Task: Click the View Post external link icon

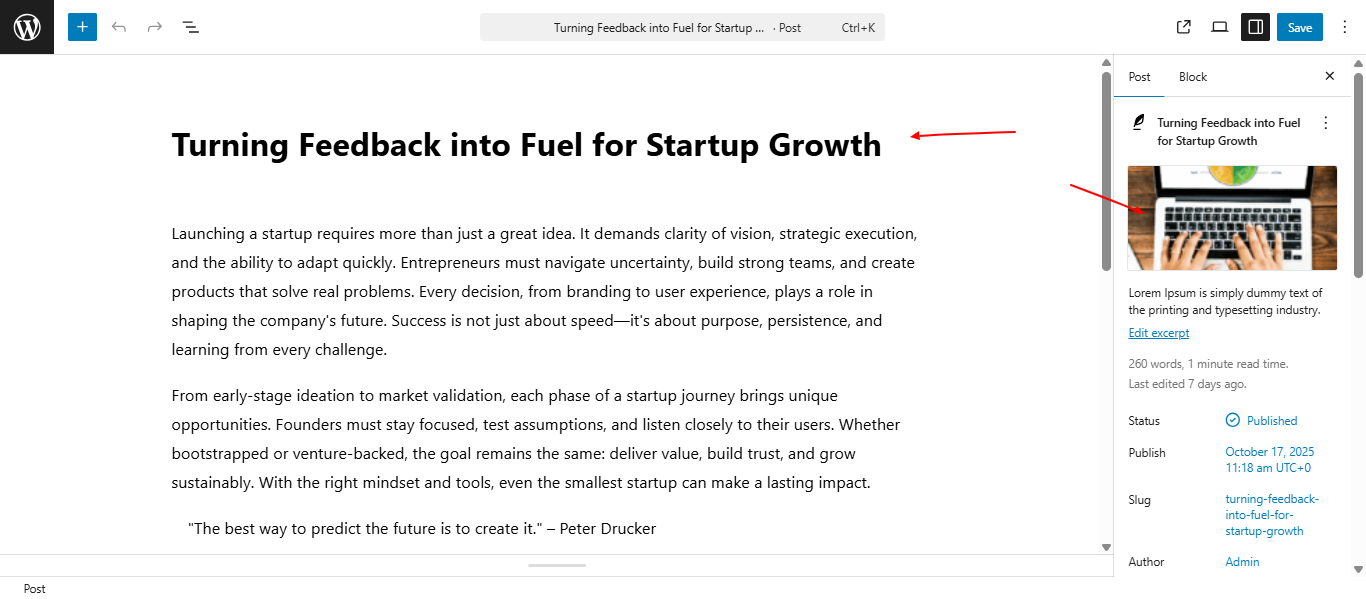Action: (x=1184, y=27)
